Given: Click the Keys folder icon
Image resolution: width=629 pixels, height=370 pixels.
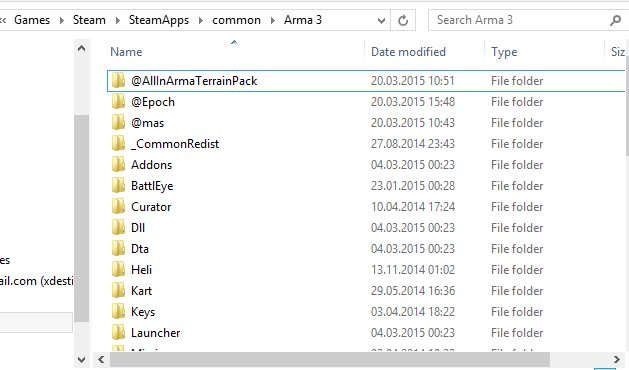Looking at the screenshot, I should [x=118, y=311].
